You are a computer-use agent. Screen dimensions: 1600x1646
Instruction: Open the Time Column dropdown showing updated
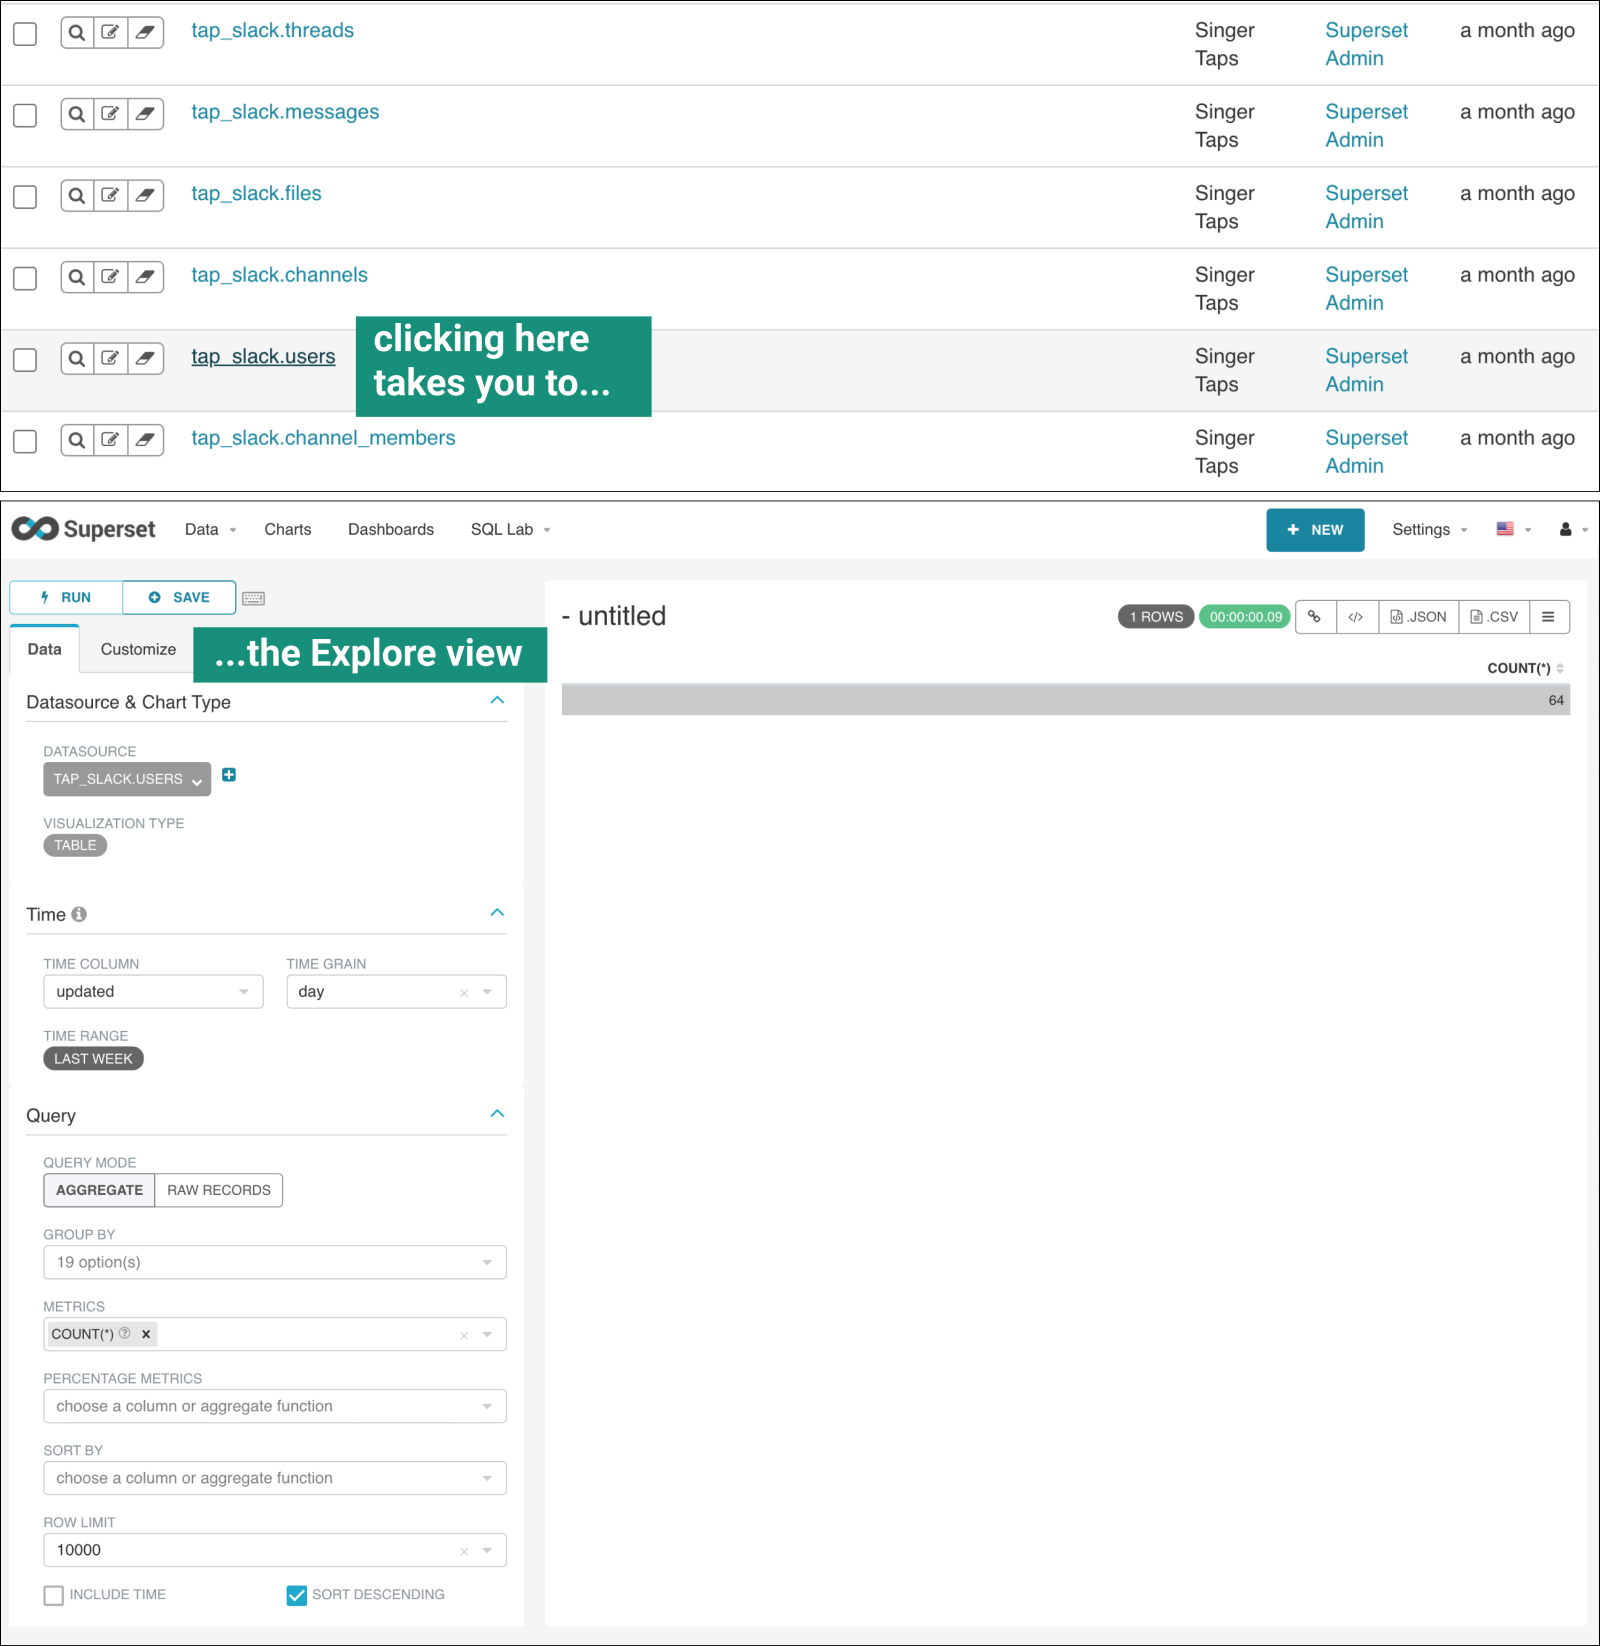[x=153, y=992]
